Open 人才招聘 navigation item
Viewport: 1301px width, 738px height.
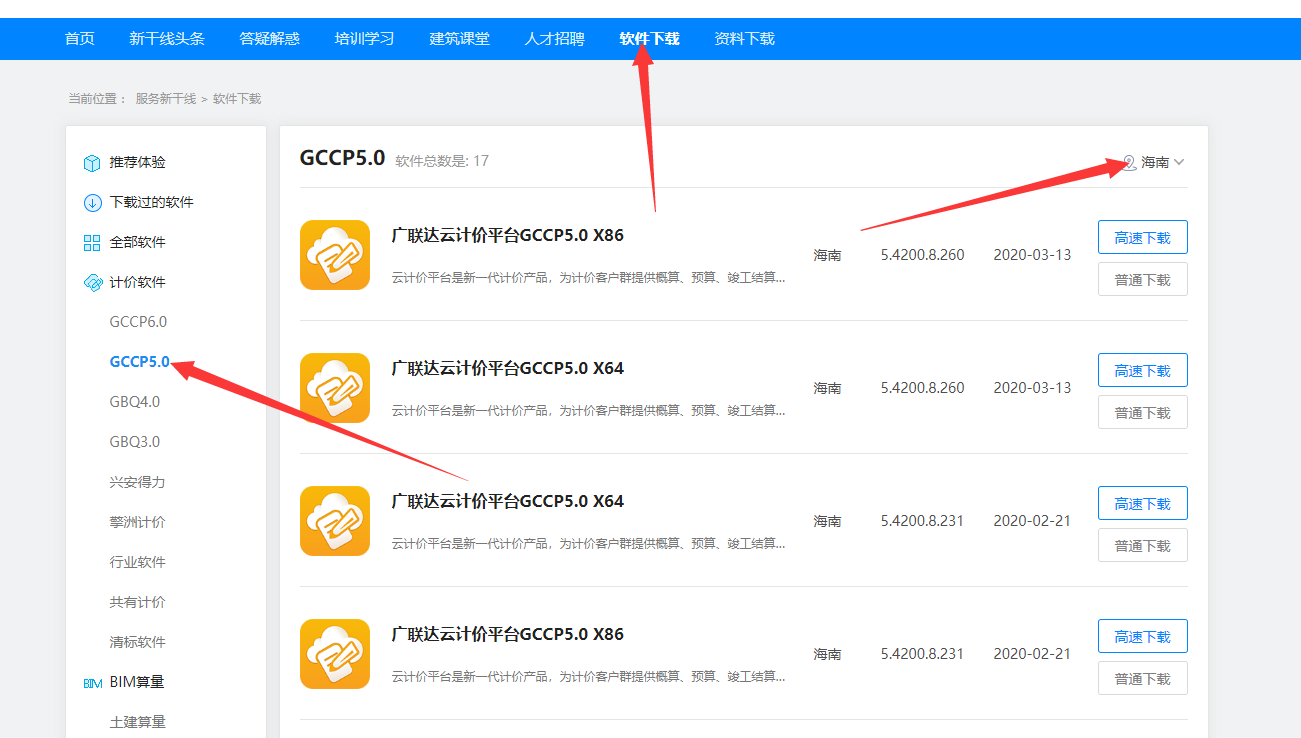555,39
